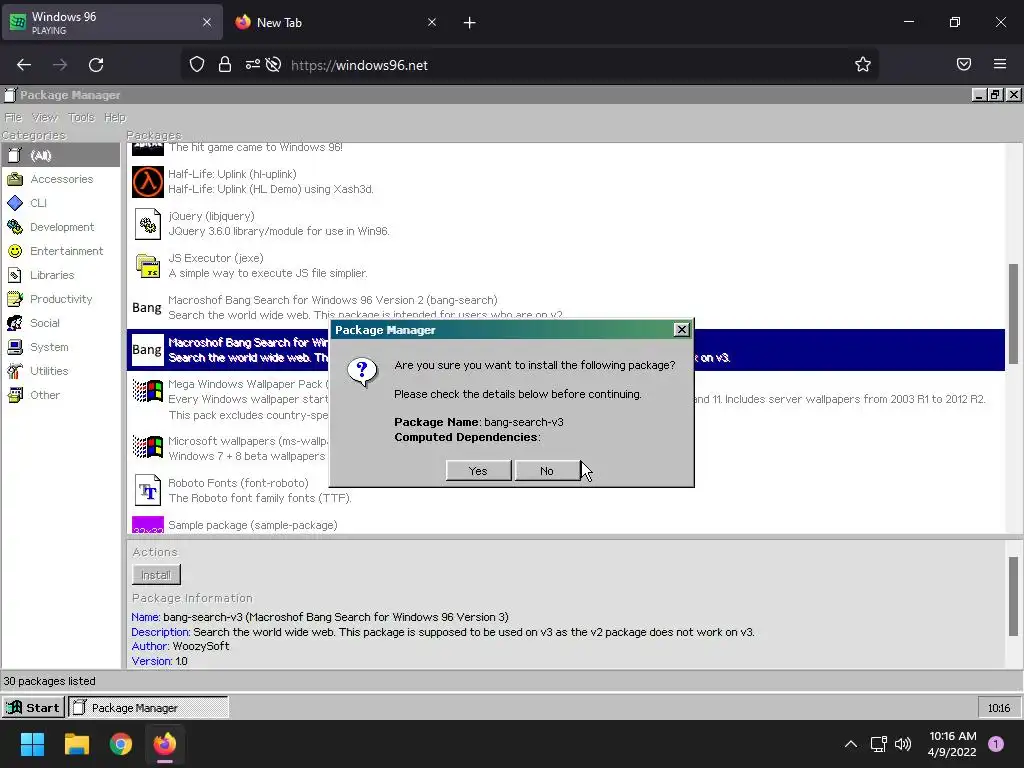
Task: Open File Explorer from Windows taskbar
Action: click(x=76, y=744)
